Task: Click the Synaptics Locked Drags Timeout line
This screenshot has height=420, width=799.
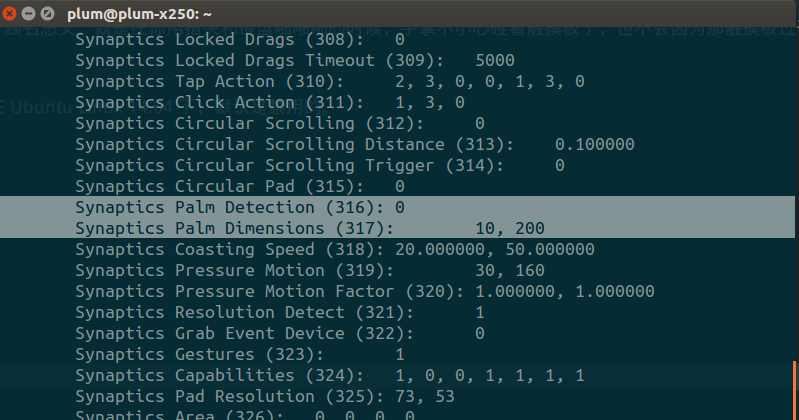Action: pos(295,60)
